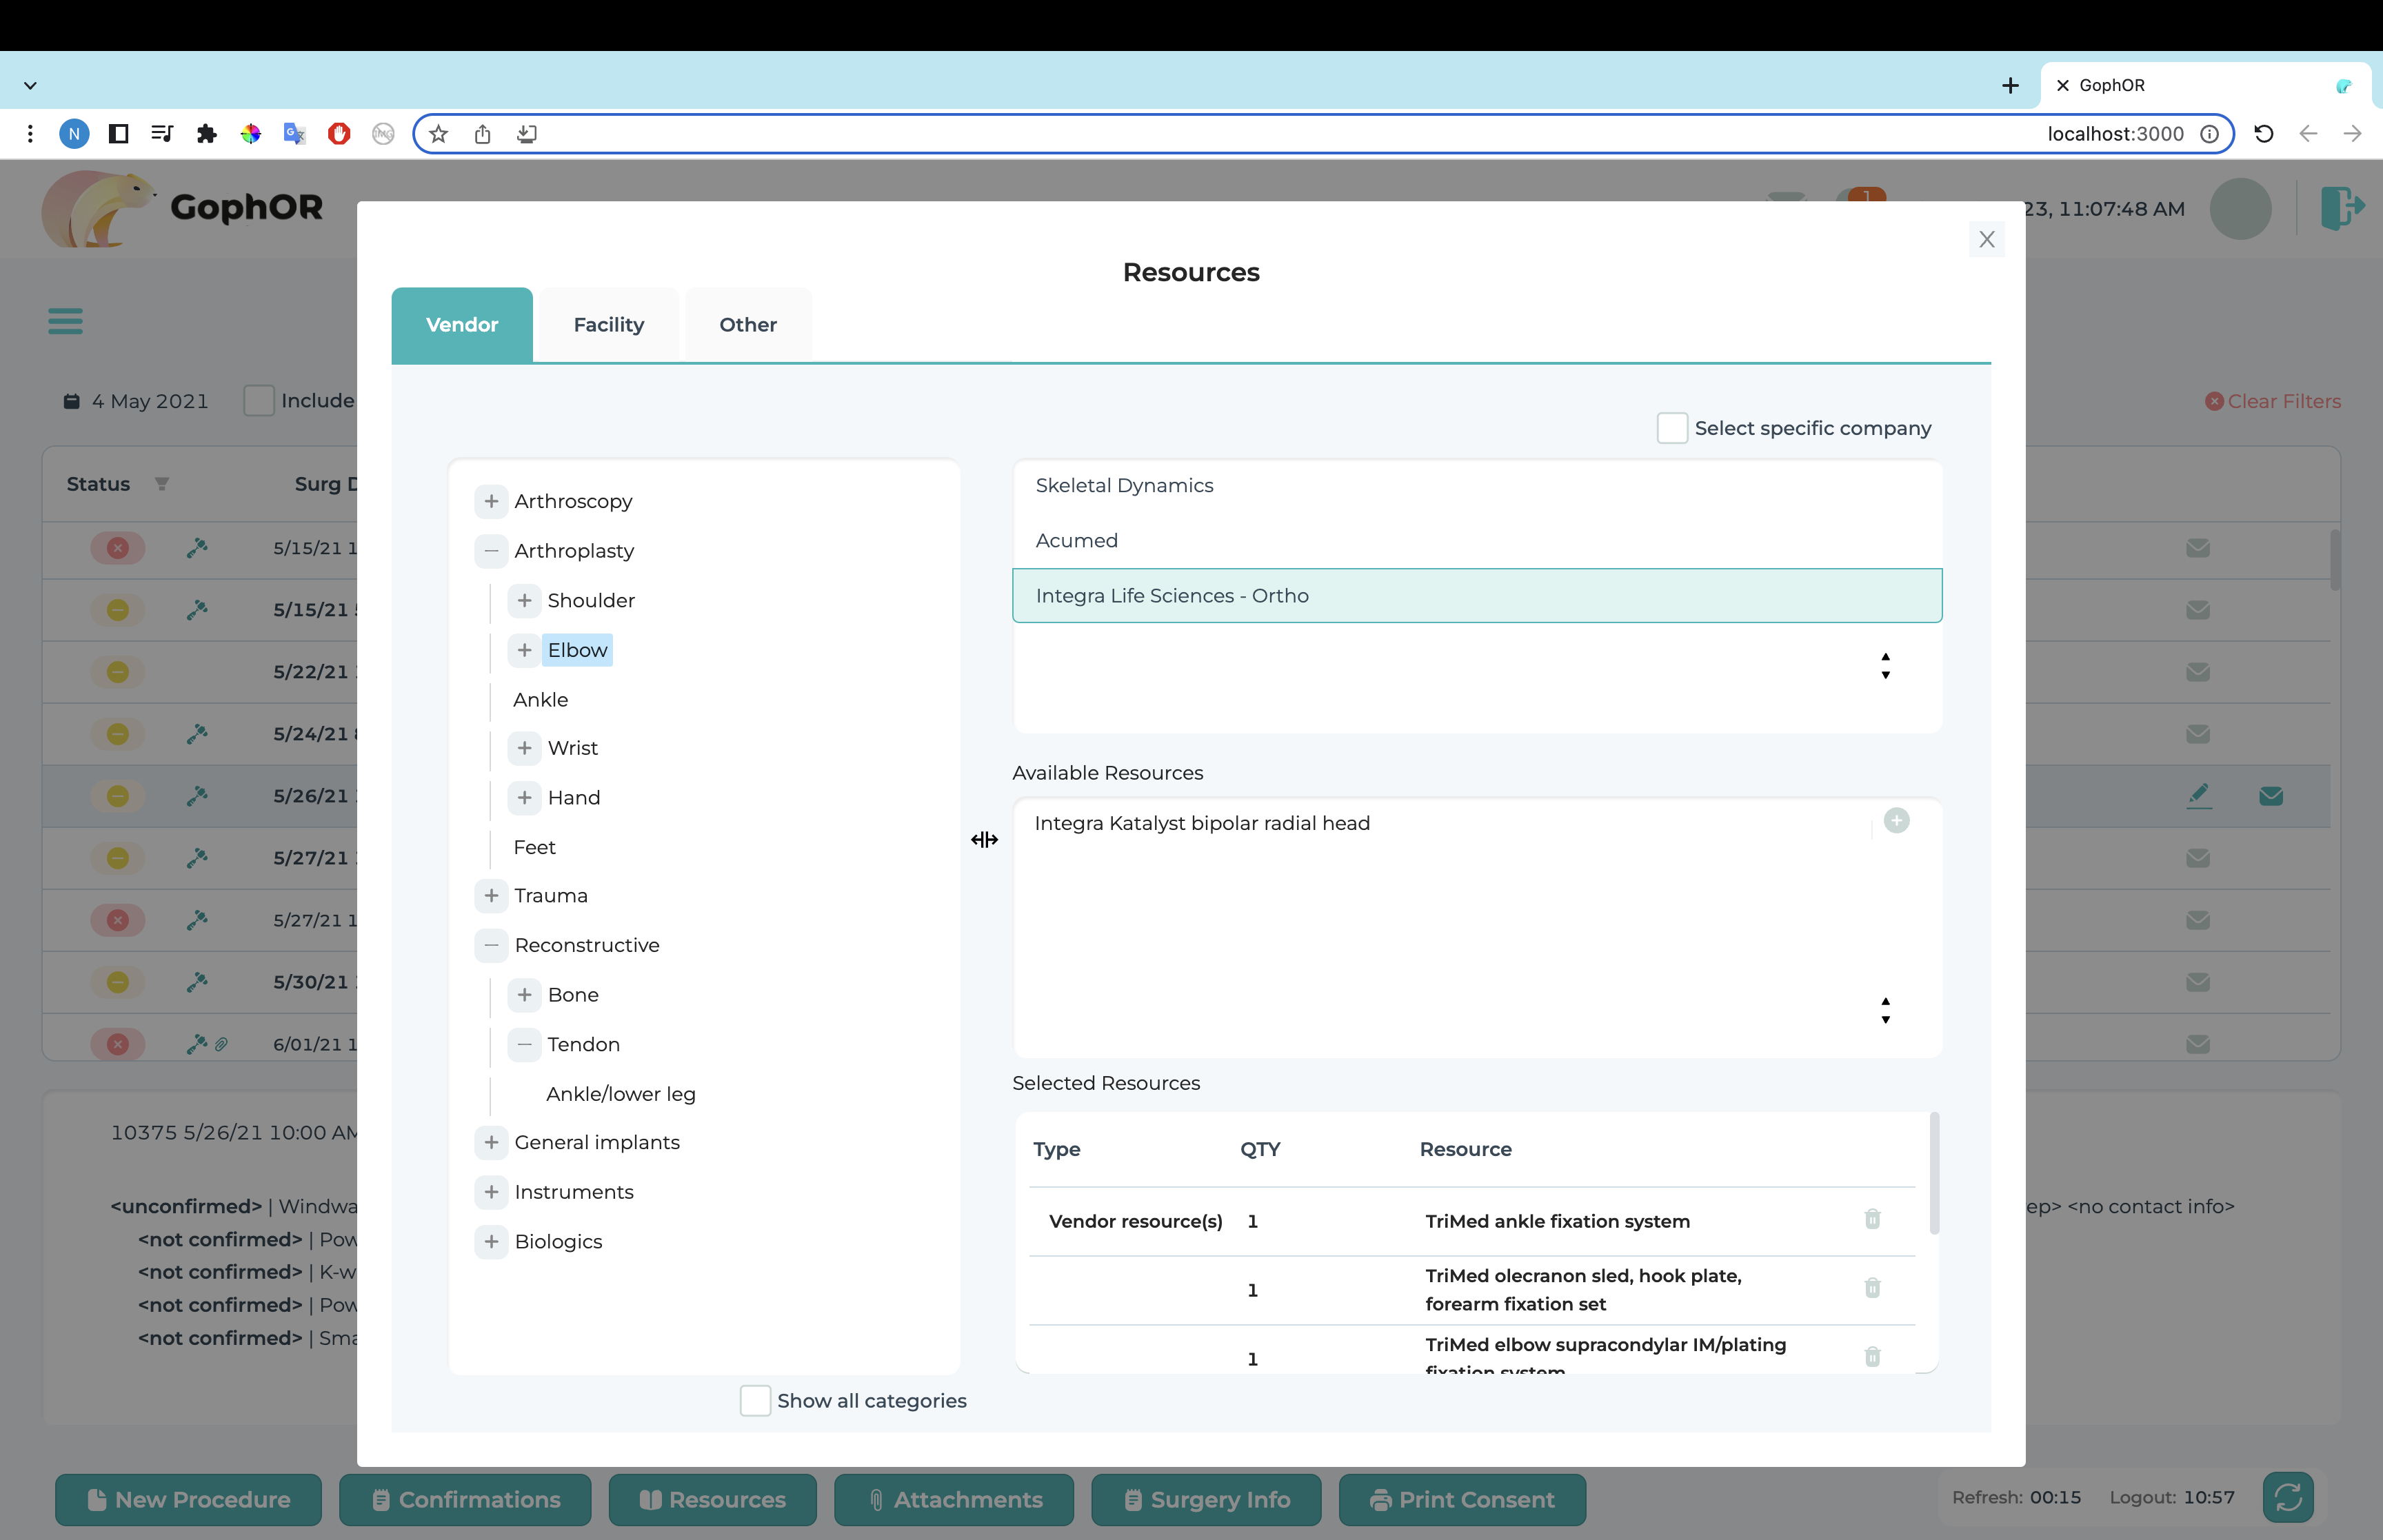Expand the Trauma category
This screenshot has width=2383, height=1540.
(491, 895)
